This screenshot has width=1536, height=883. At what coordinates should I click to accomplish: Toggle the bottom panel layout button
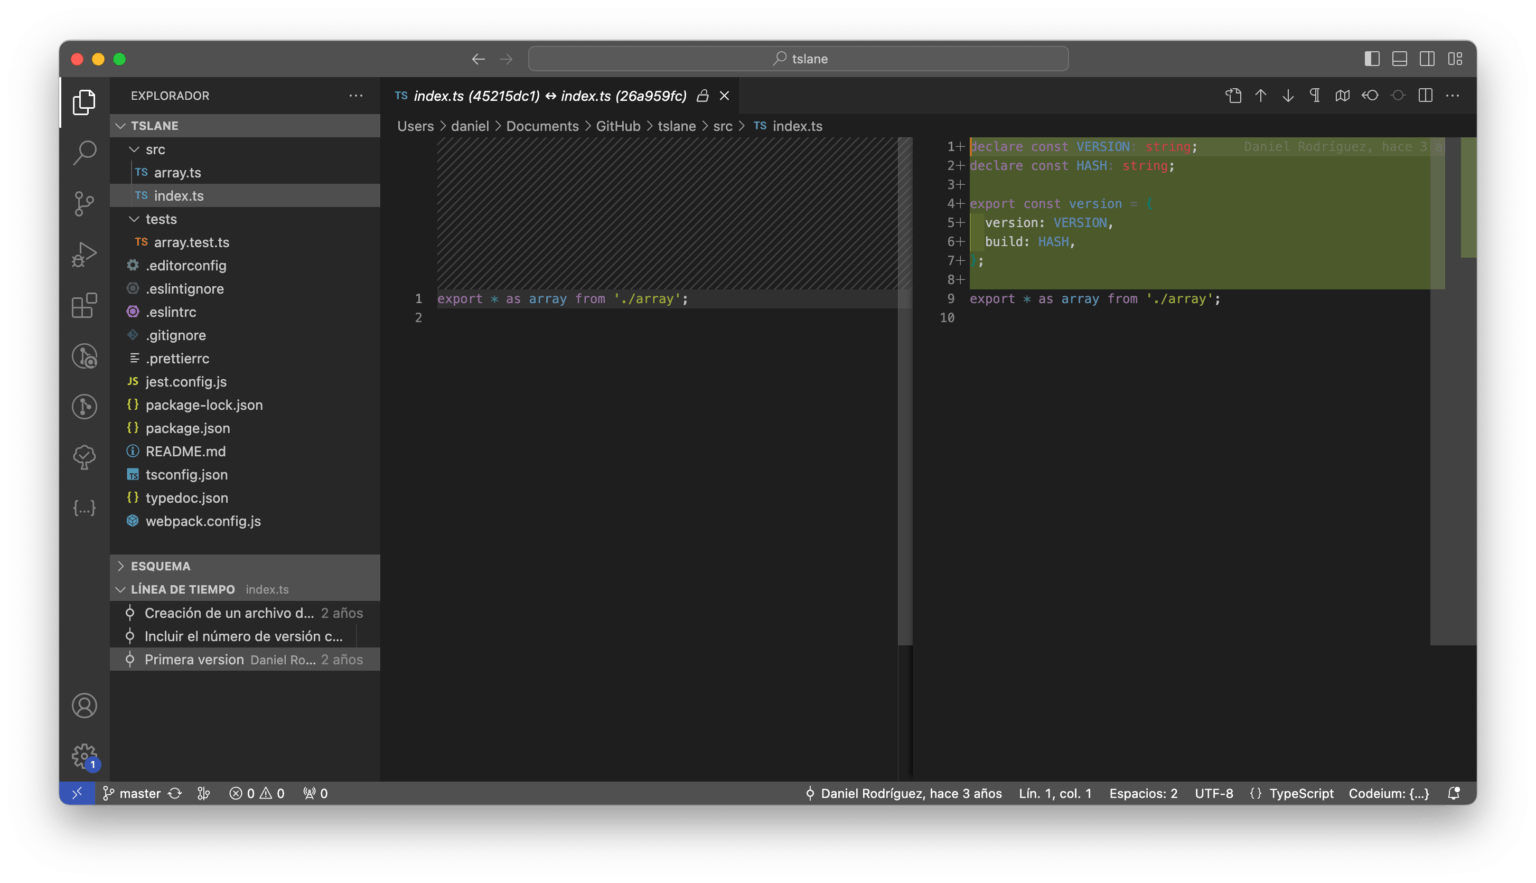point(1400,59)
